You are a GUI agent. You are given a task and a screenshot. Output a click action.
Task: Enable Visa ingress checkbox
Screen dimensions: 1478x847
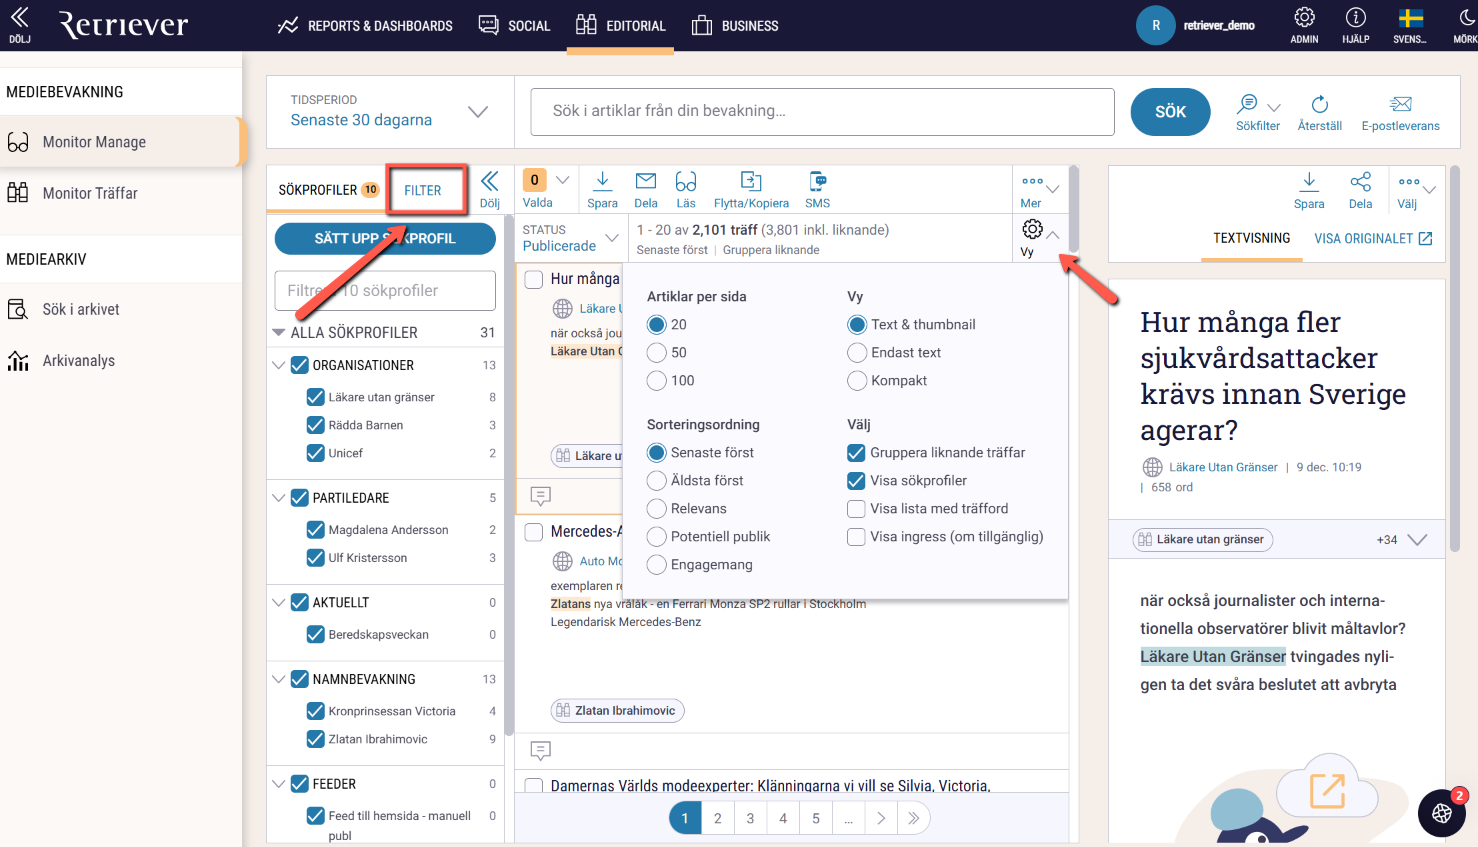pos(856,536)
